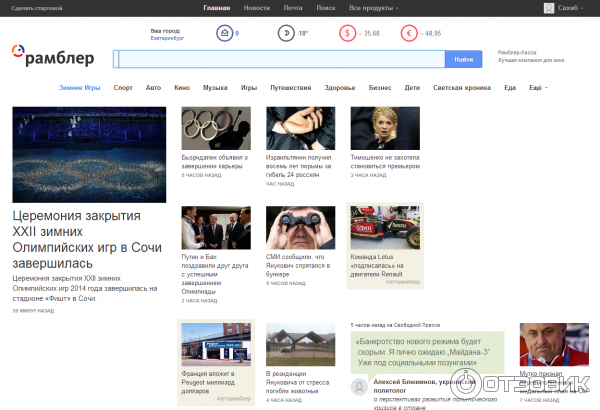Open the binoculars Yanukovych news thumbnail
The image size is (600, 410).
tap(300, 227)
